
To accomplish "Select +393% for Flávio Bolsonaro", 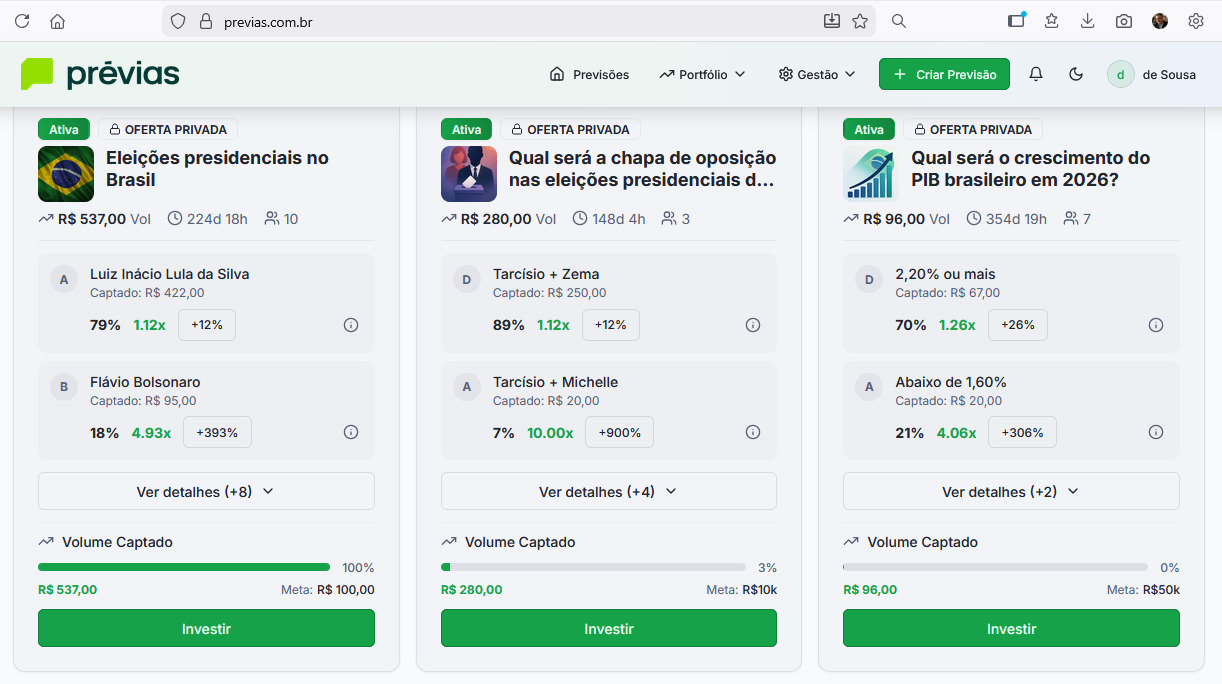I will tap(217, 432).
